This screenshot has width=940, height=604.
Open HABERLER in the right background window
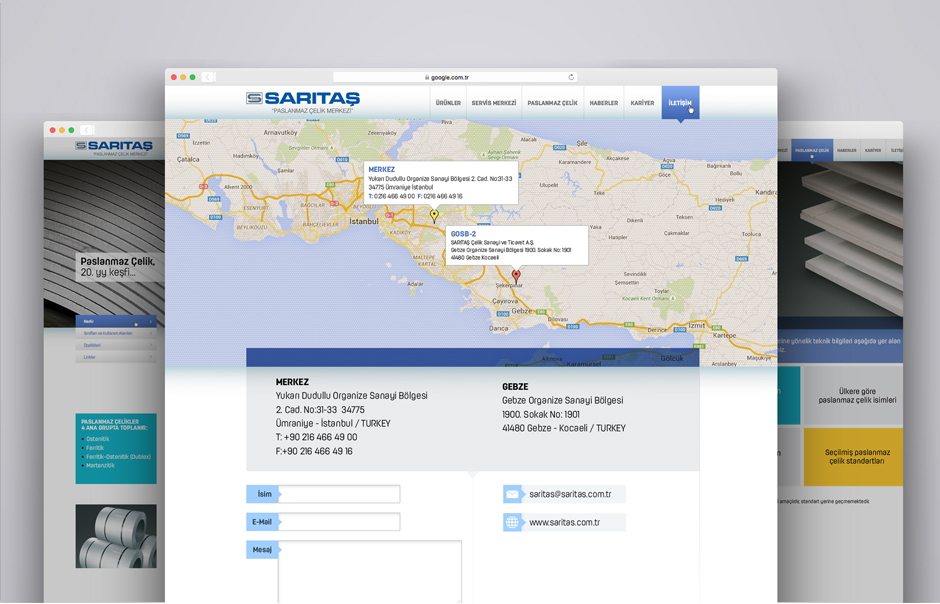846,150
